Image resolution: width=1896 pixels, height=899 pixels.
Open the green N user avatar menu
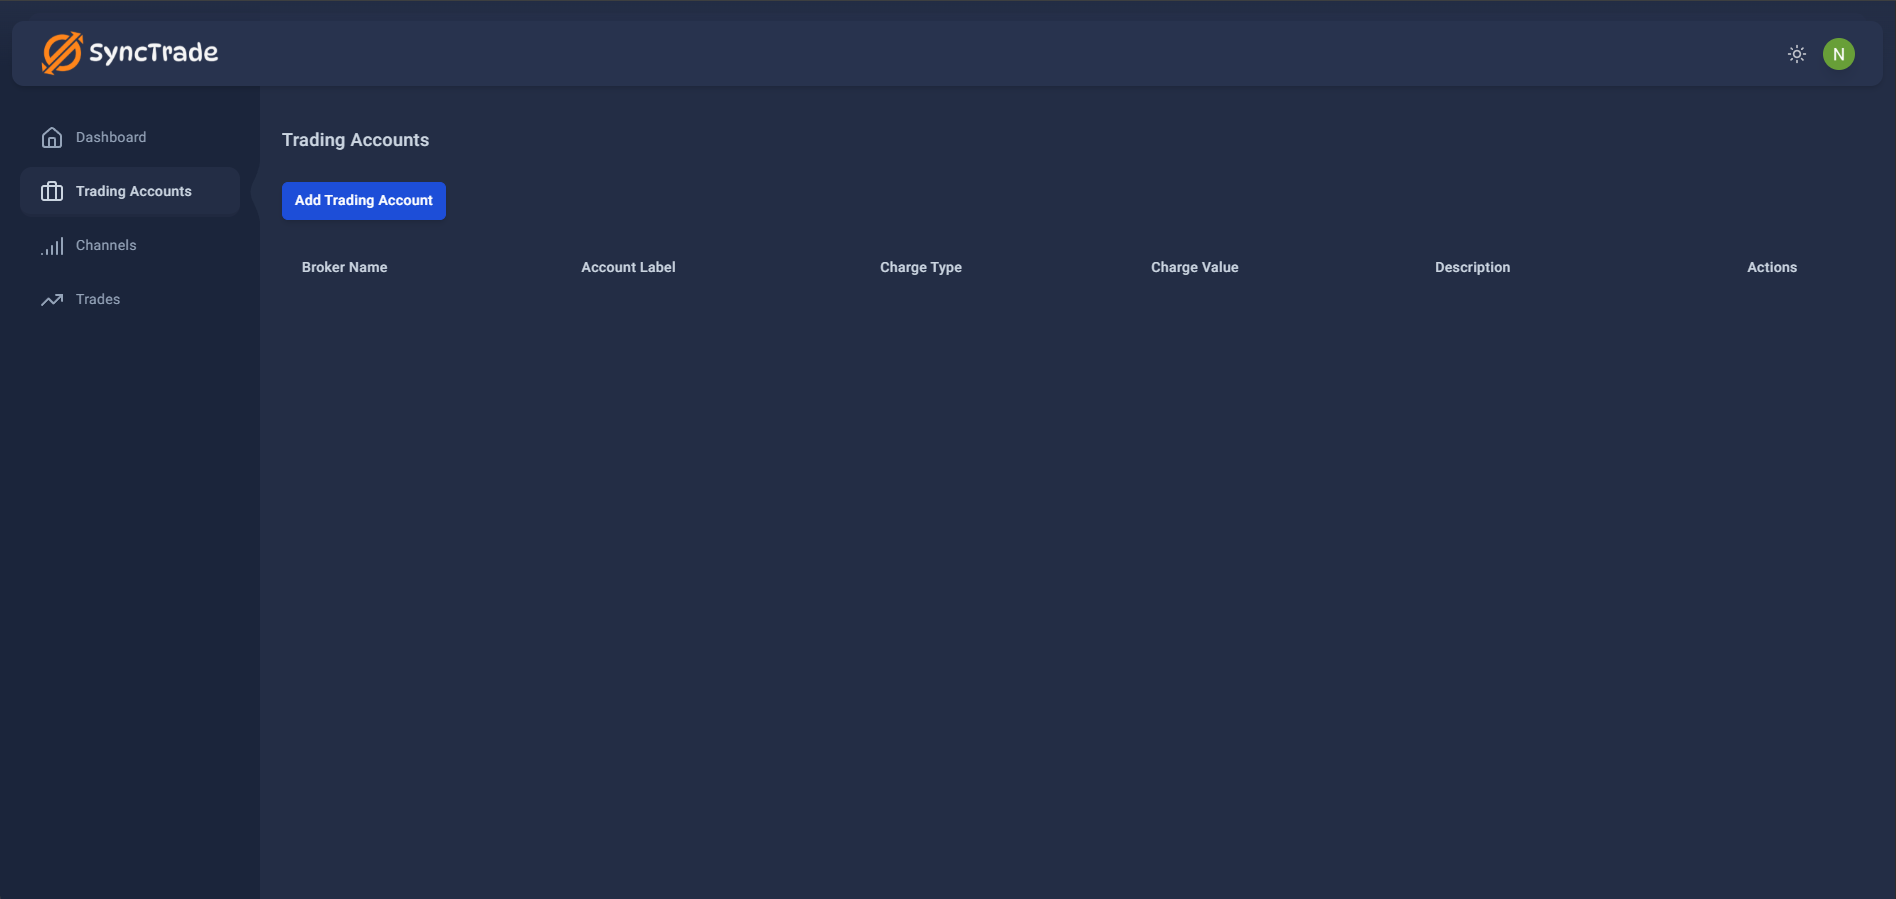click(1838, 54)
